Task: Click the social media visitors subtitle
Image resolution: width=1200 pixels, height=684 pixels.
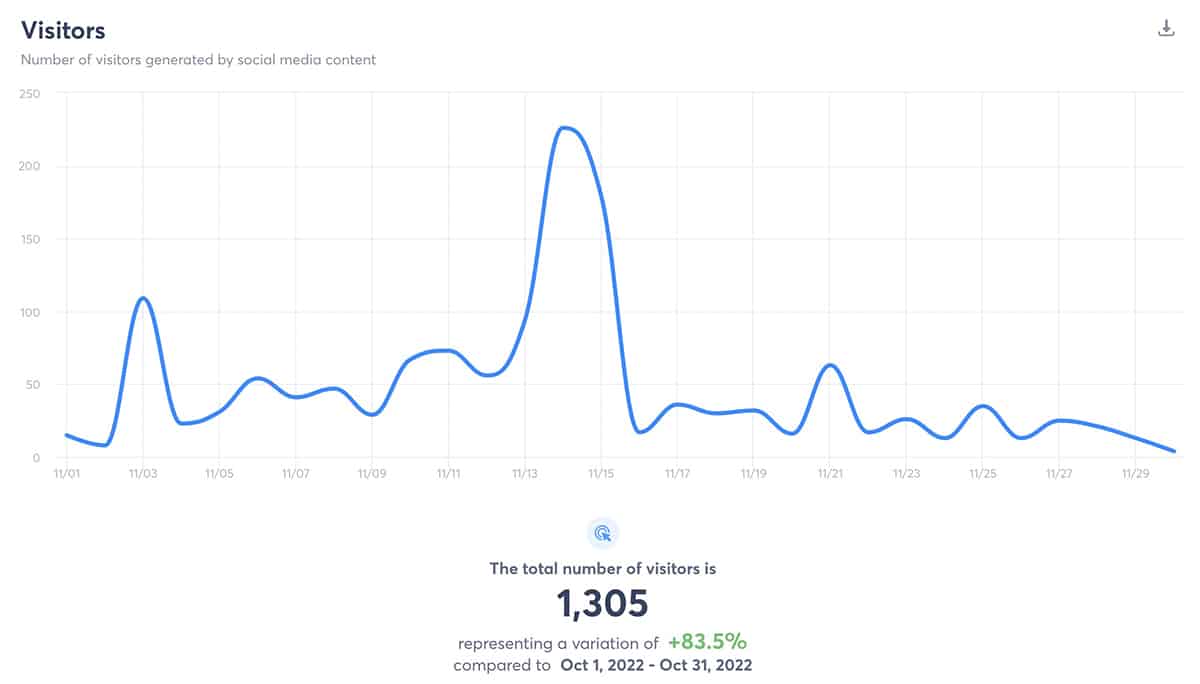Action: click(x=199, y=60)
